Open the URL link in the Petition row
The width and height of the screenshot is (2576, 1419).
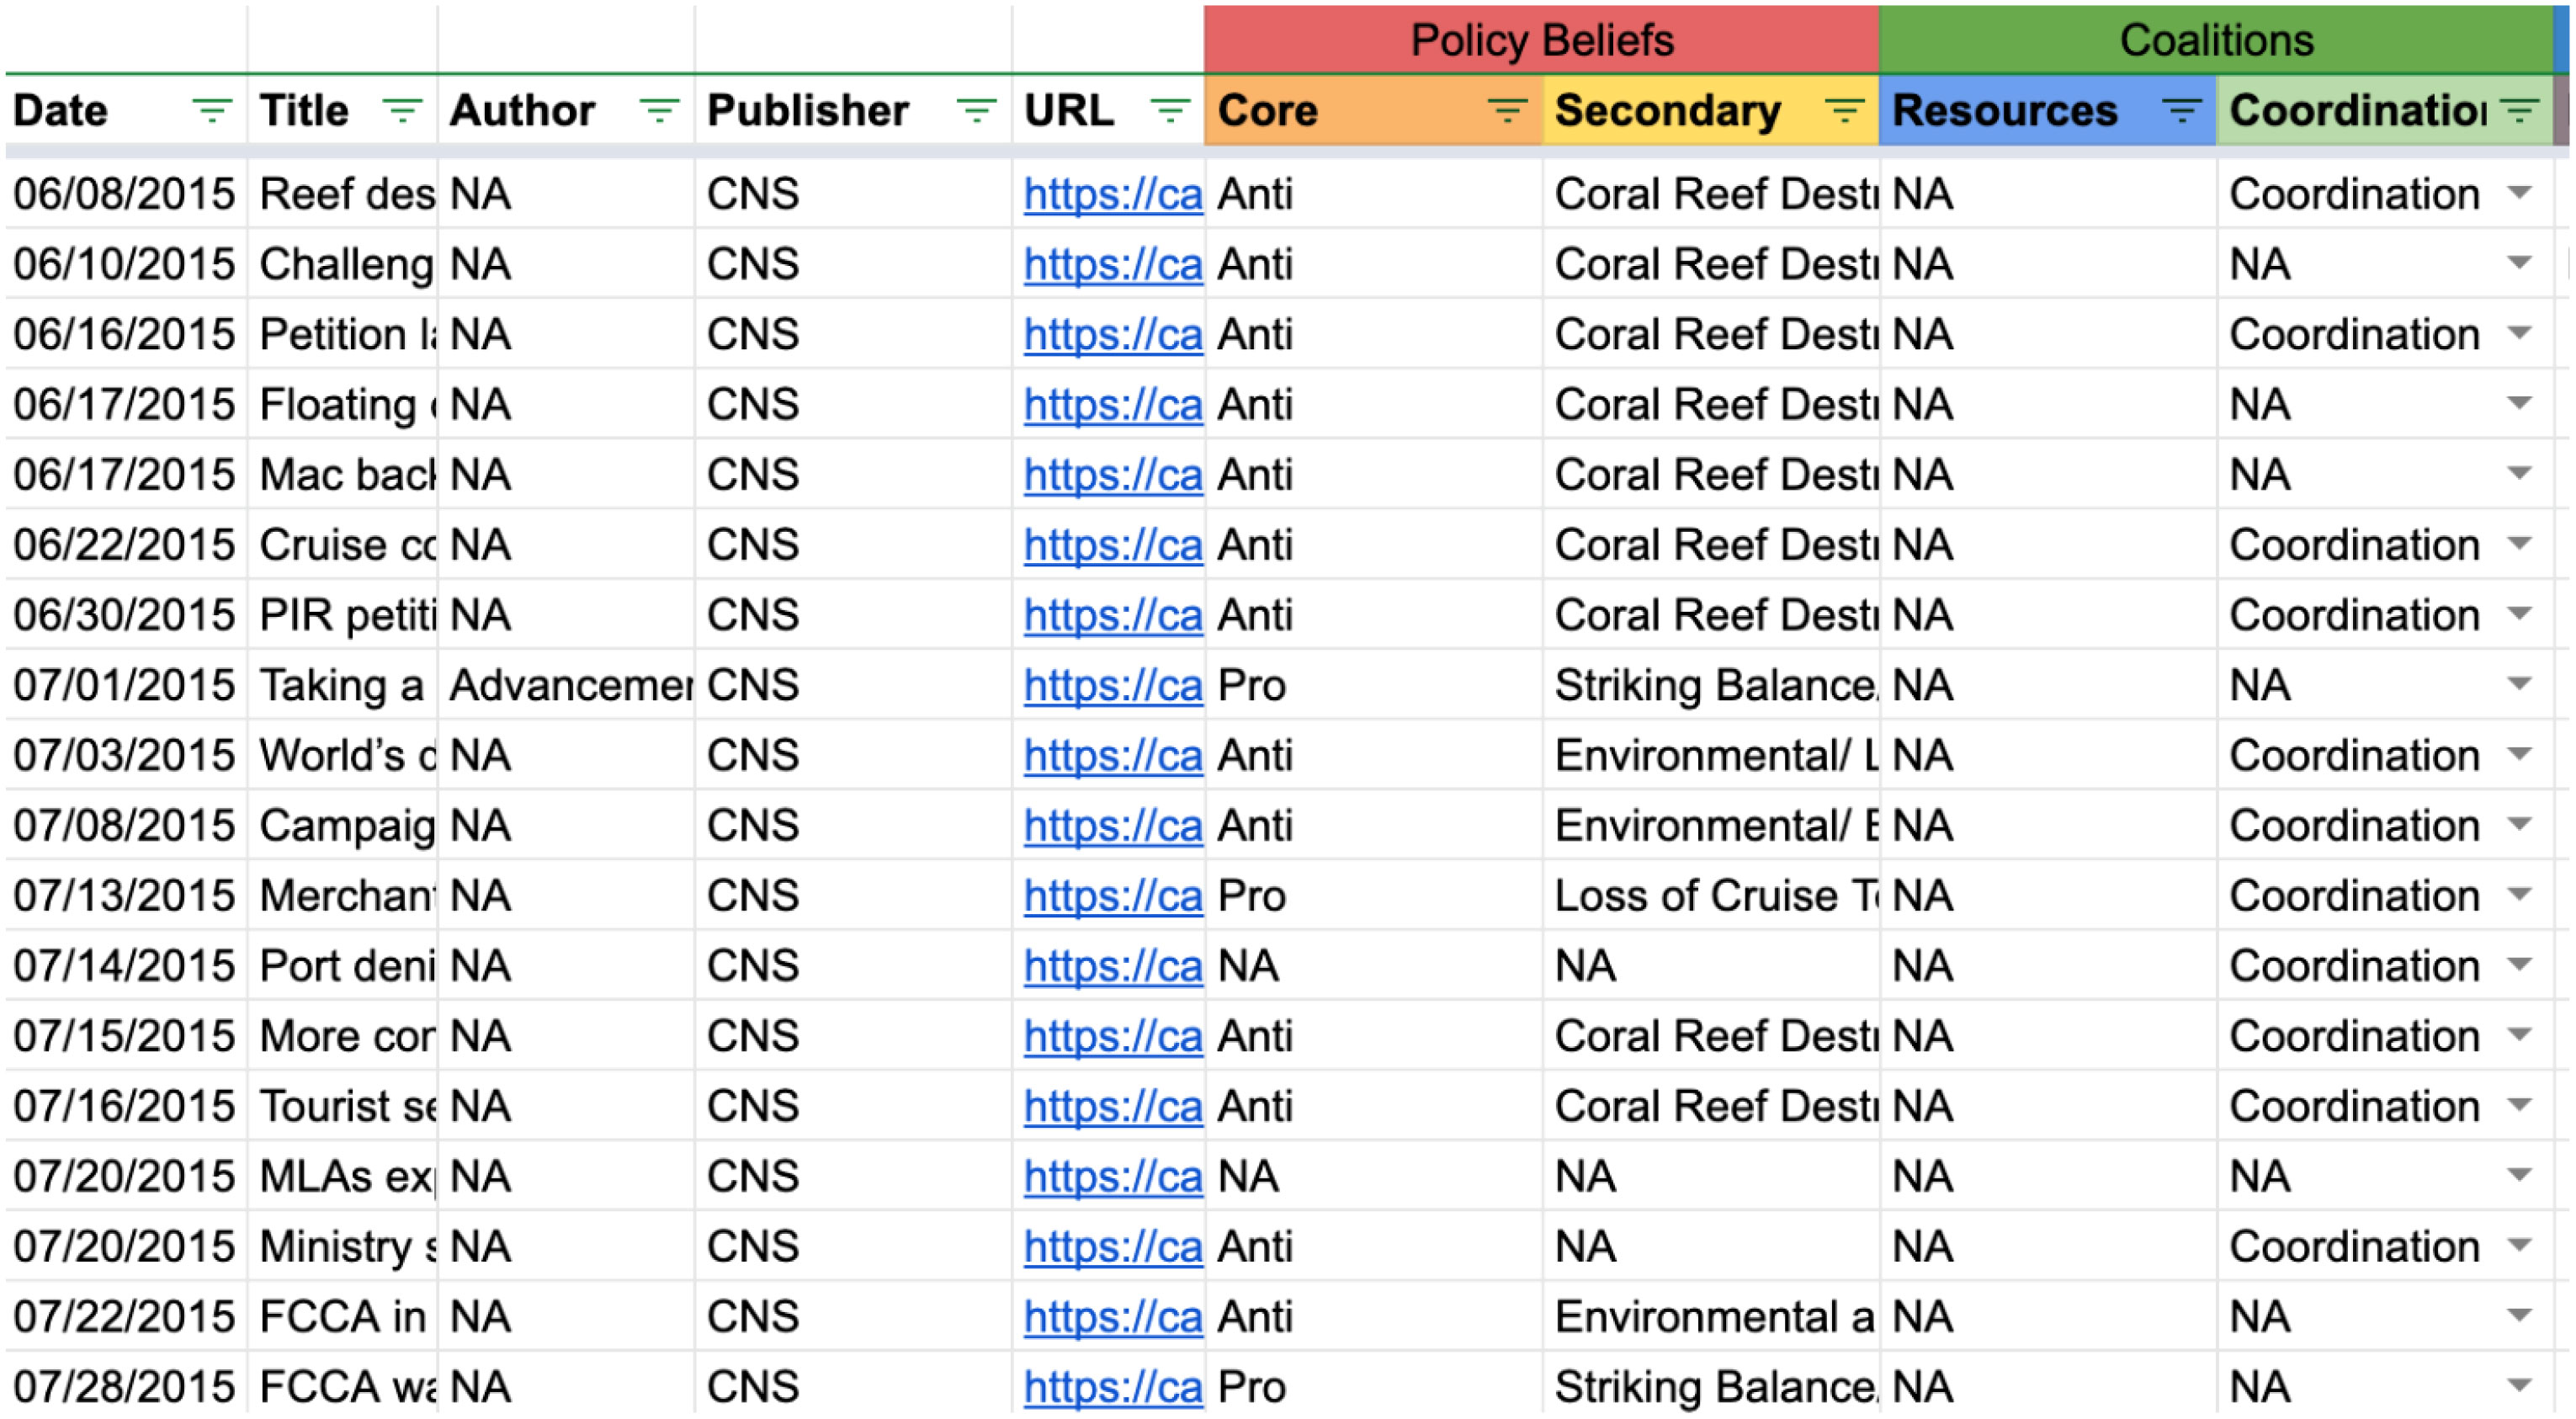[x=1112, y=334]
